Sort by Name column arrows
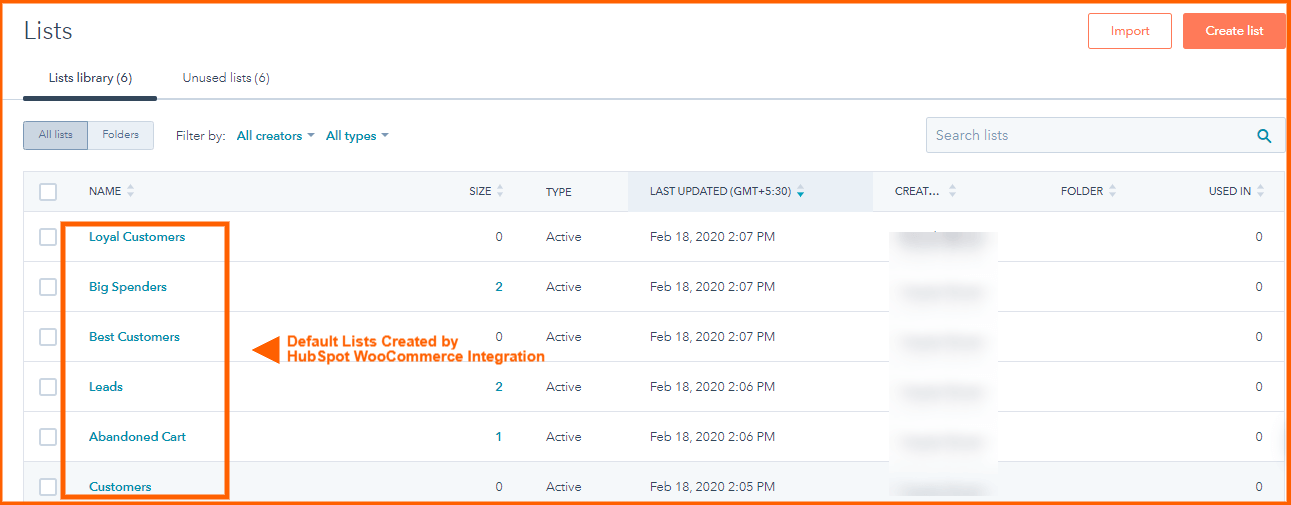Image resolution: width=1291 pixels, height=505 pixels. pos(130,191)
